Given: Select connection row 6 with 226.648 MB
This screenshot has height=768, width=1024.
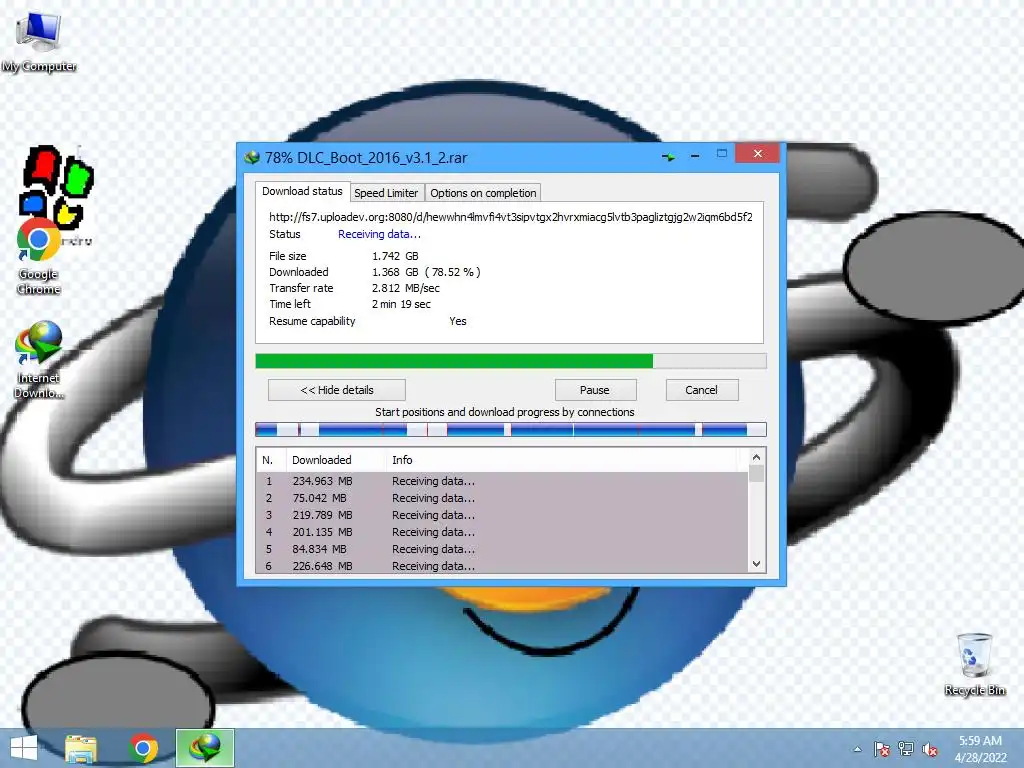Looking at the screenshot, I should [503, 566].
